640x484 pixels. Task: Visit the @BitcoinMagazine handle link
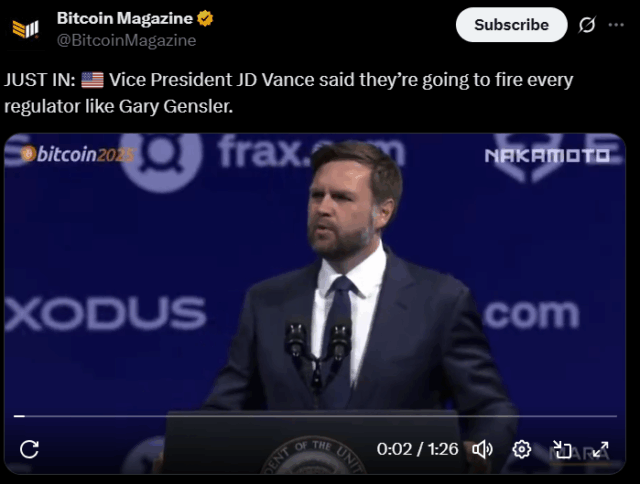point(127,40)
